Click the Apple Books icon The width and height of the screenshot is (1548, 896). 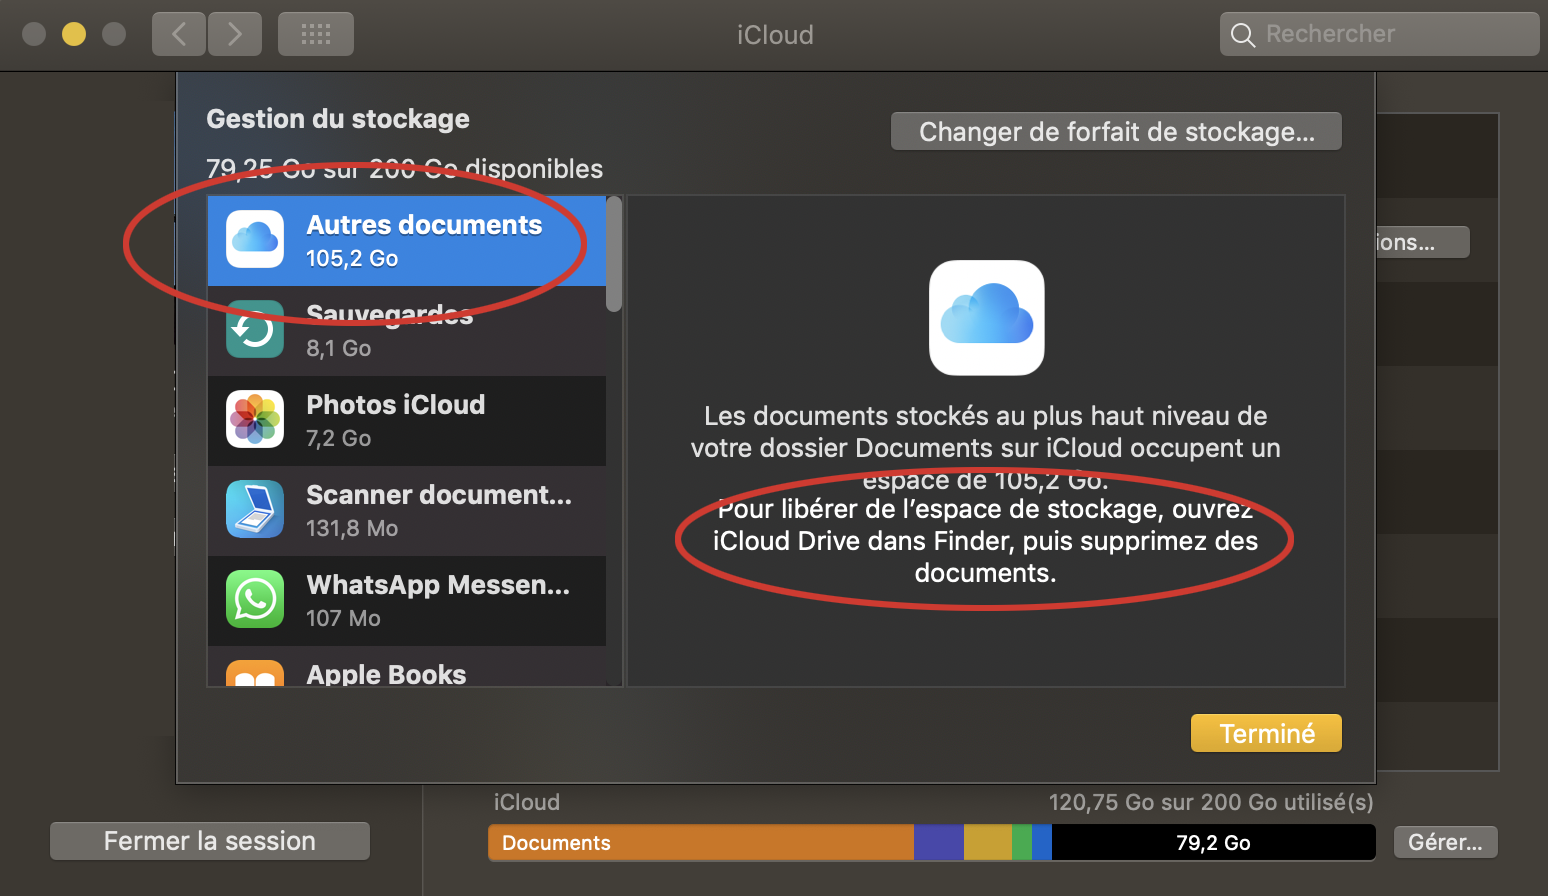tap(255, 674)
